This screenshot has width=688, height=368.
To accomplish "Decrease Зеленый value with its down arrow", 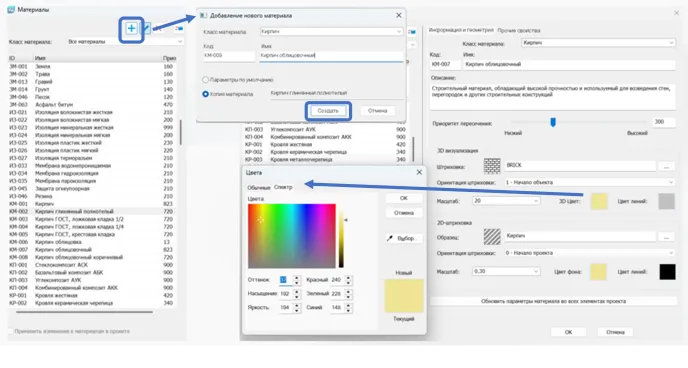I will pyautogui.click(x=348, y=296).
